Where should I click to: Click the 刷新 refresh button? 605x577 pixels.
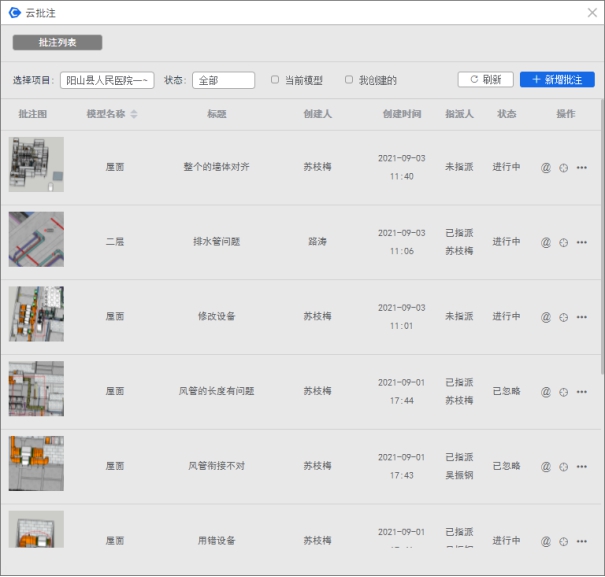pos(485,80)
